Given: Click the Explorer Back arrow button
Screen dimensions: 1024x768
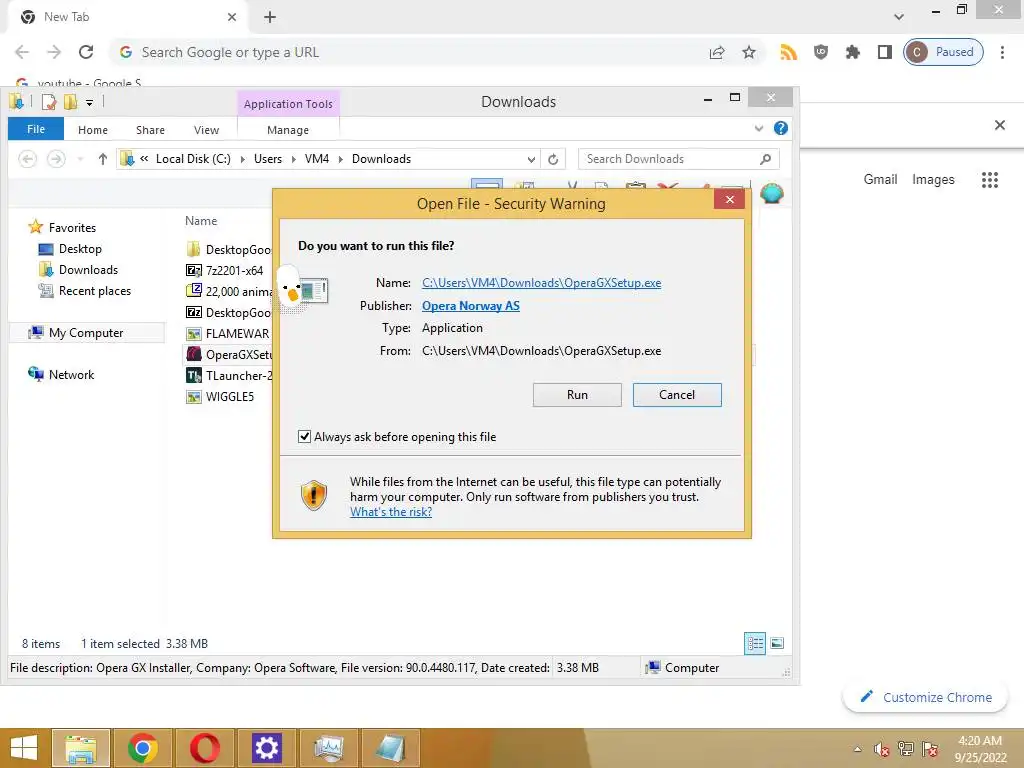Looking at the screenshot, I should click(x=27, y=159).
